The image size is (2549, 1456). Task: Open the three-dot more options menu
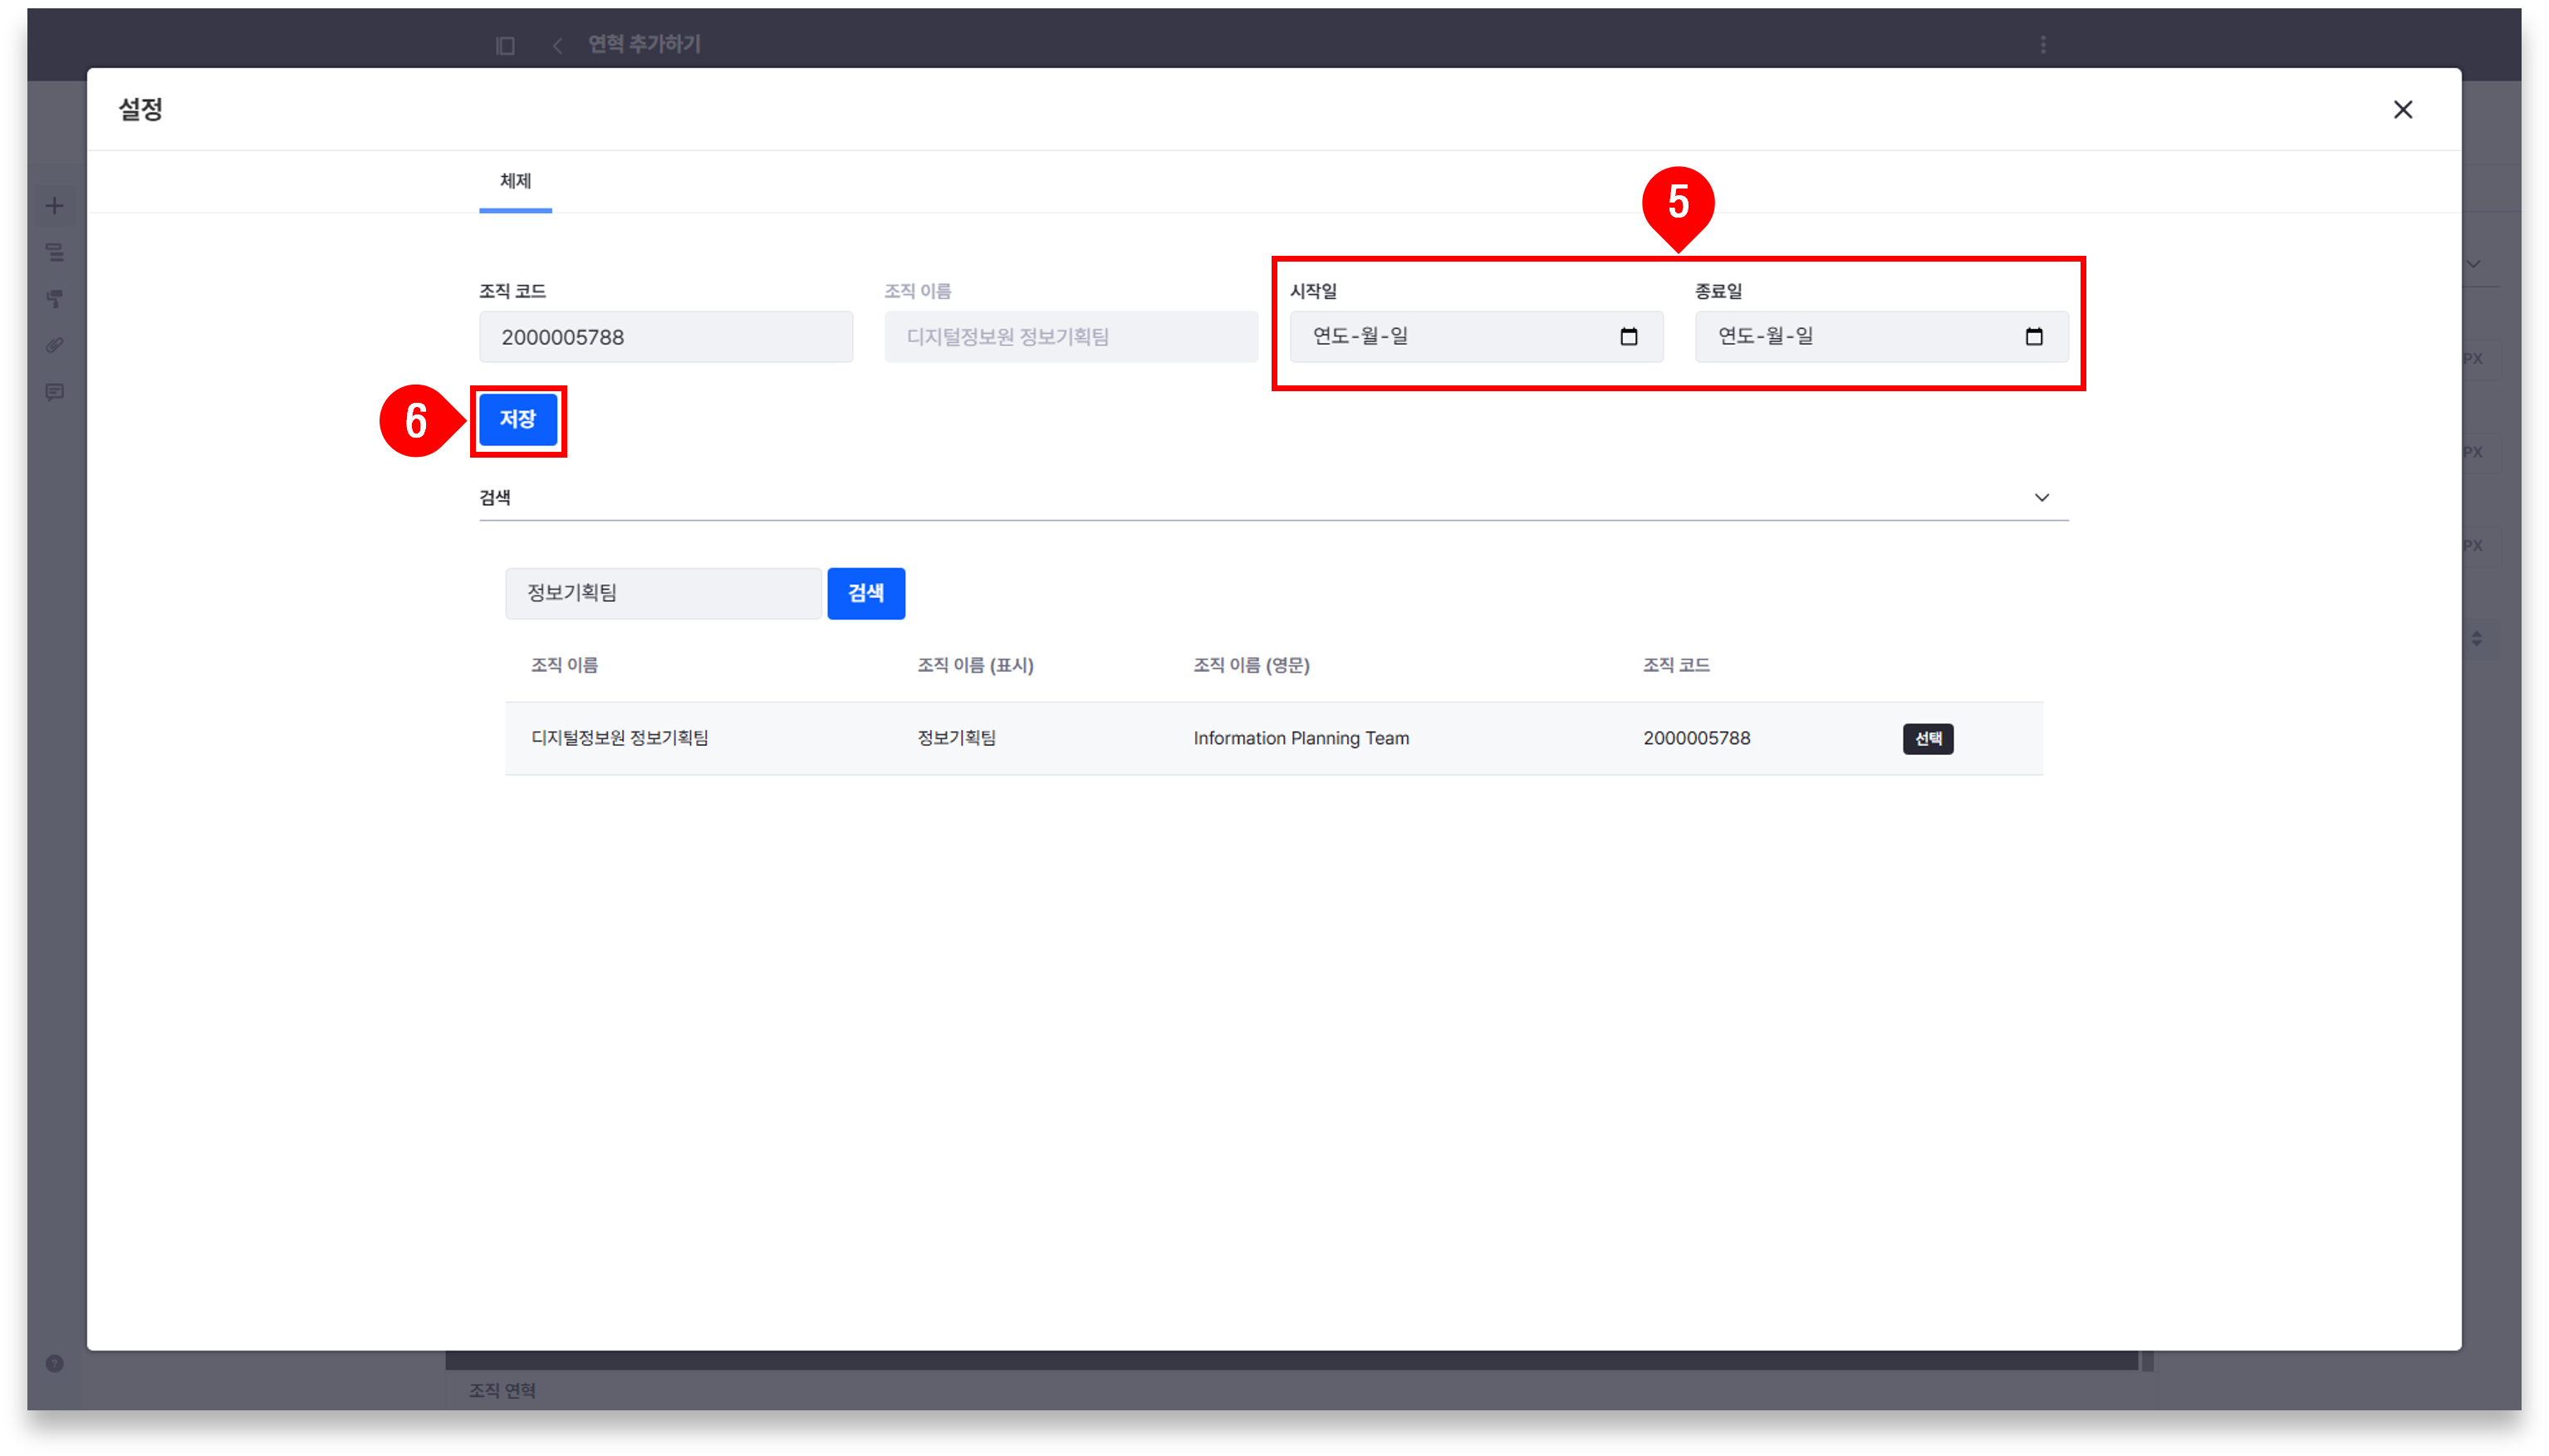click(x=2043, y=45)
